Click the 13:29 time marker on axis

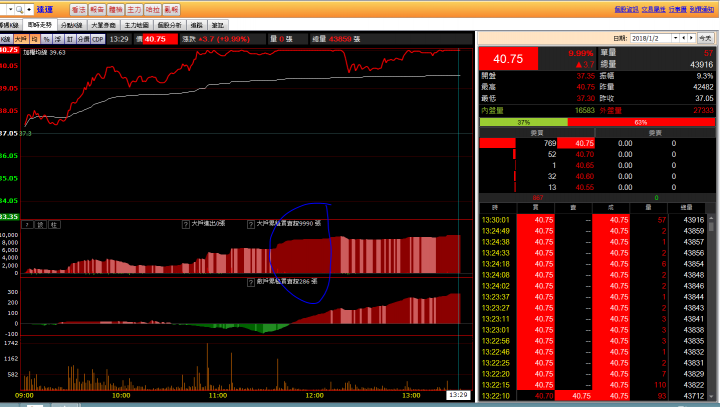tap(458, 395)
